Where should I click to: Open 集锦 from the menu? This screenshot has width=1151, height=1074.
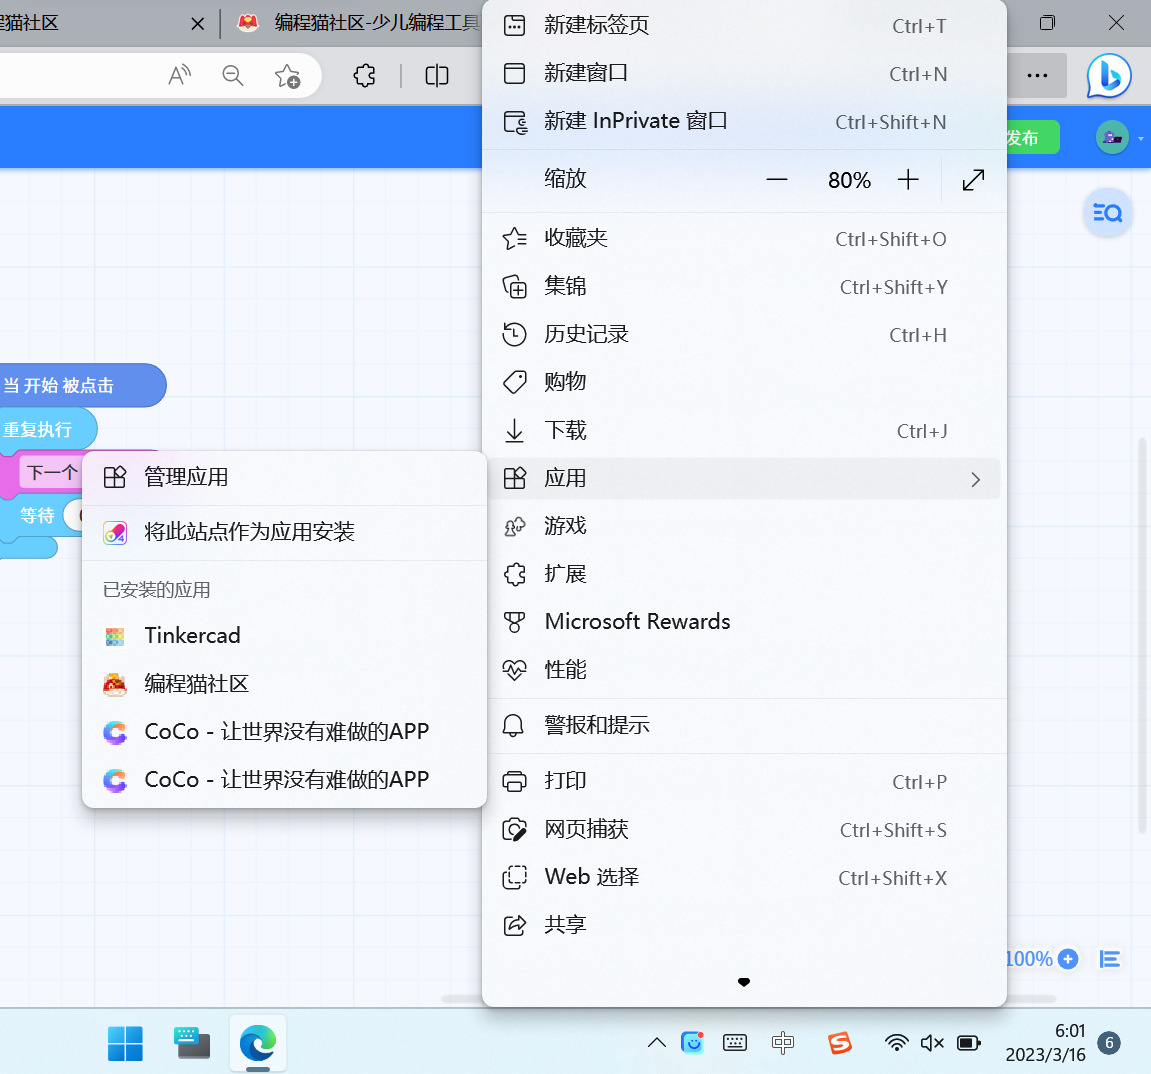tap(744, 286)
